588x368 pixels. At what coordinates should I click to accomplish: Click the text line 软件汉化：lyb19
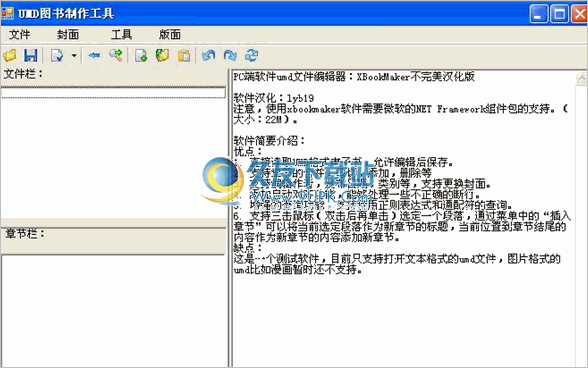click(x=274, y=98)
